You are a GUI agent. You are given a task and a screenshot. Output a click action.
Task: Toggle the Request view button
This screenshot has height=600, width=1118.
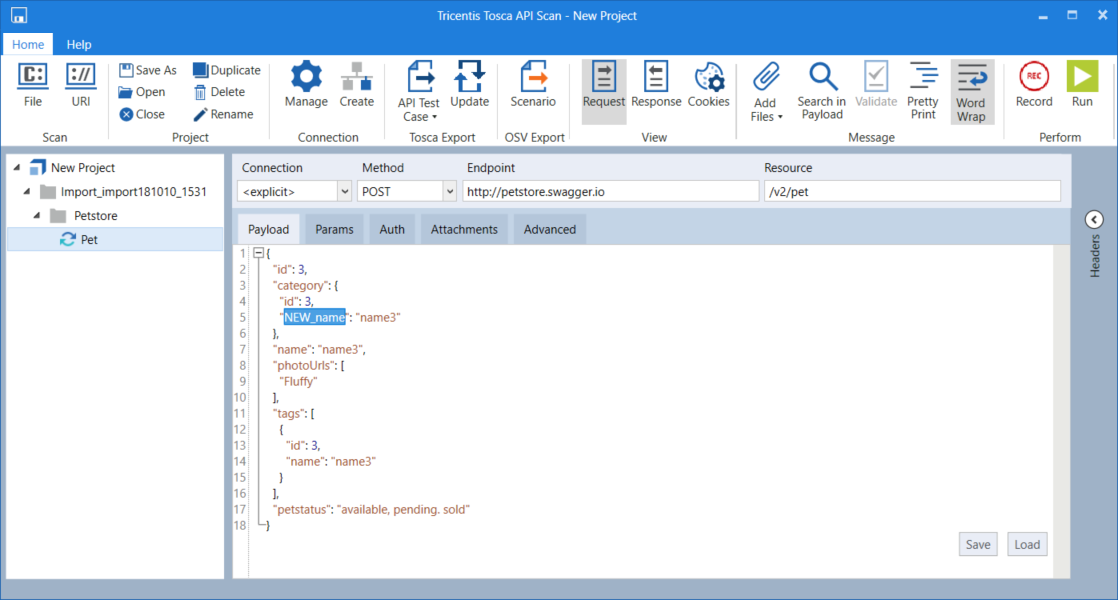(603, 86)
